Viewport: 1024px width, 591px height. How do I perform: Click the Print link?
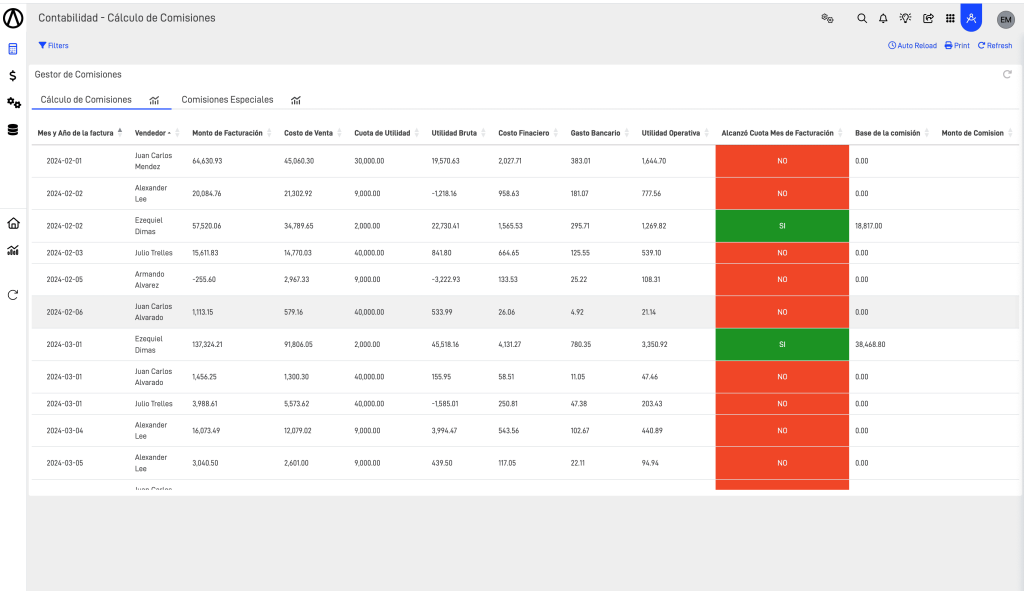(x=957, y=46)
